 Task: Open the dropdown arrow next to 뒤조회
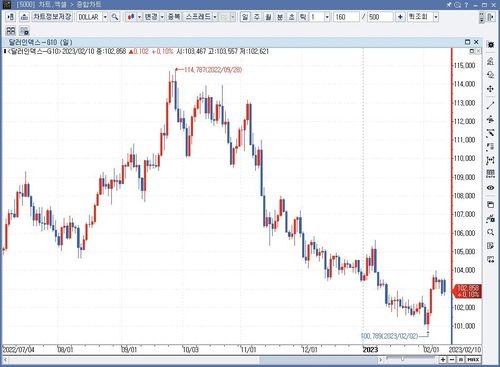point(436,17)
